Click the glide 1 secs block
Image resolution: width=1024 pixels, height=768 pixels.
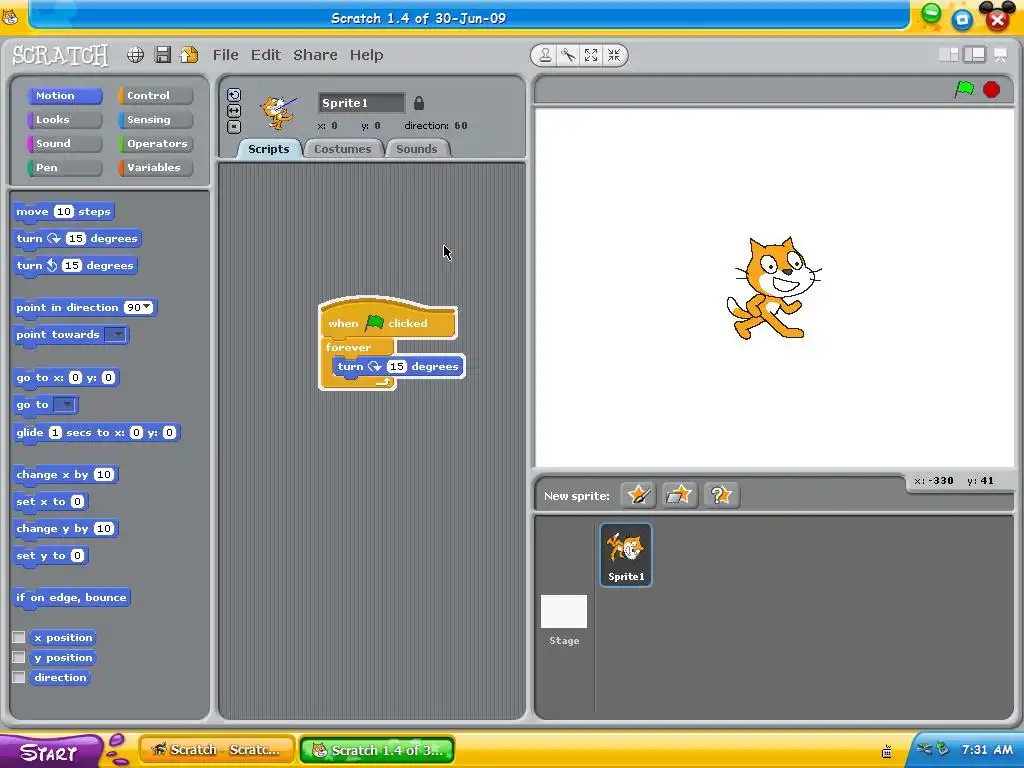[96, 433]
